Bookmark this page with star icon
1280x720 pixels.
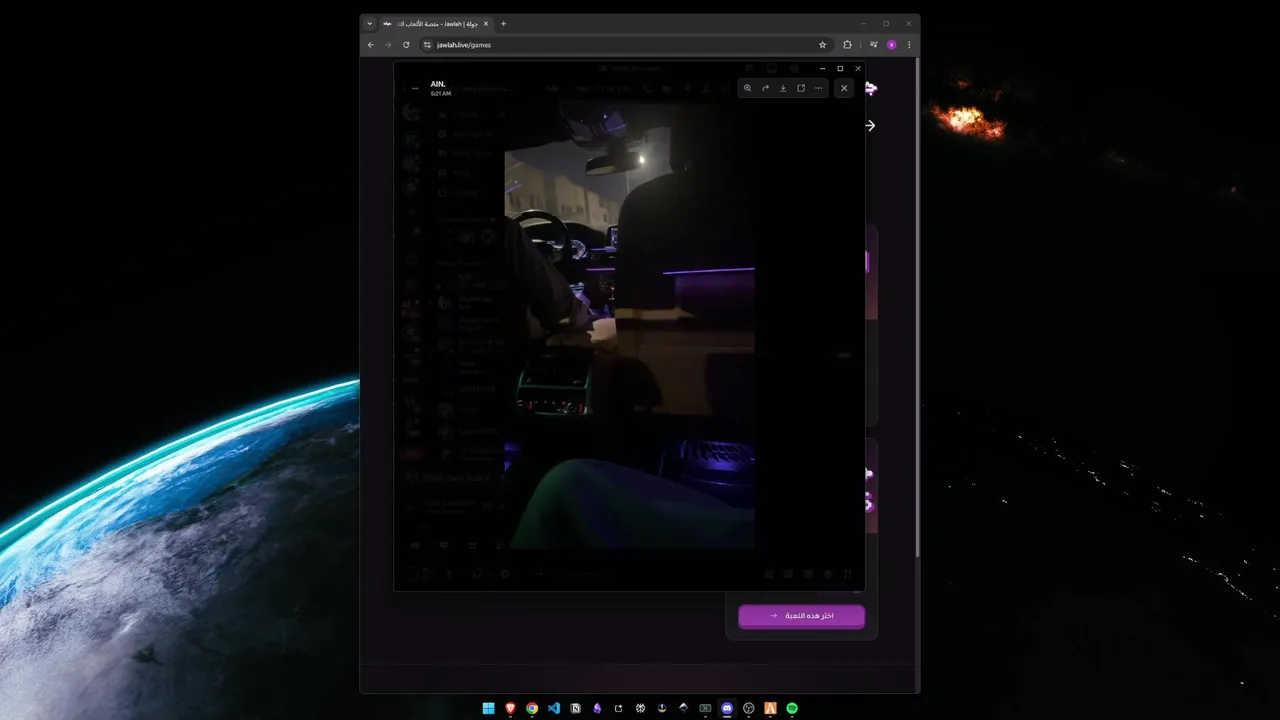point(823,45)
